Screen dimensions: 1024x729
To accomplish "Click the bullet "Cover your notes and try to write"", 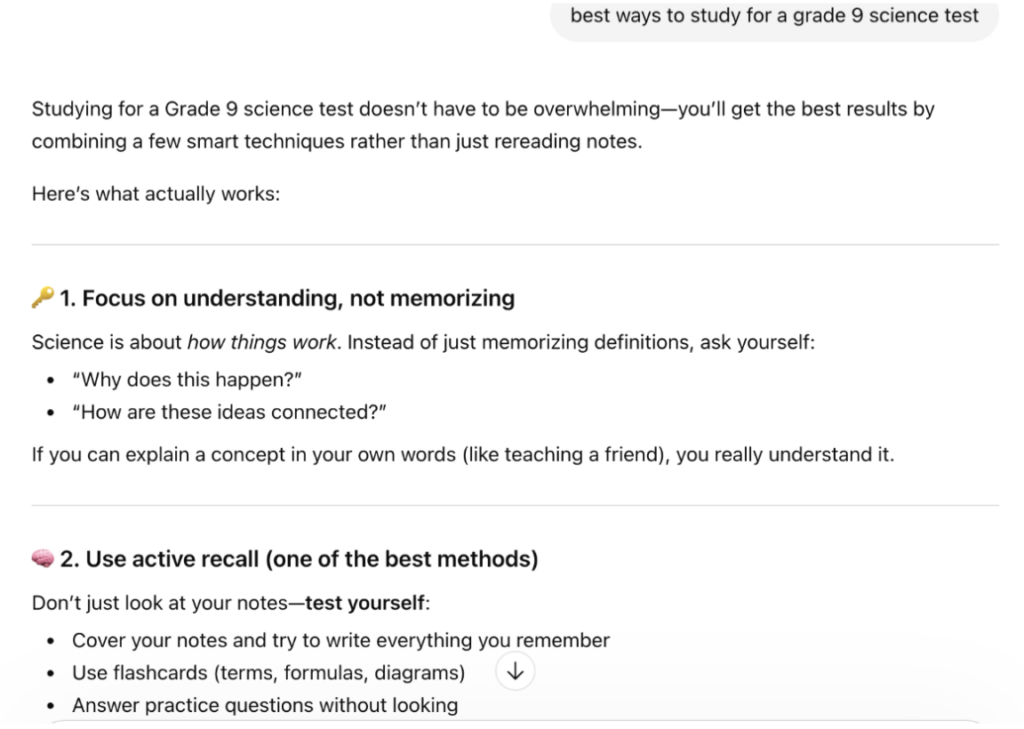I will pos(340,640).
